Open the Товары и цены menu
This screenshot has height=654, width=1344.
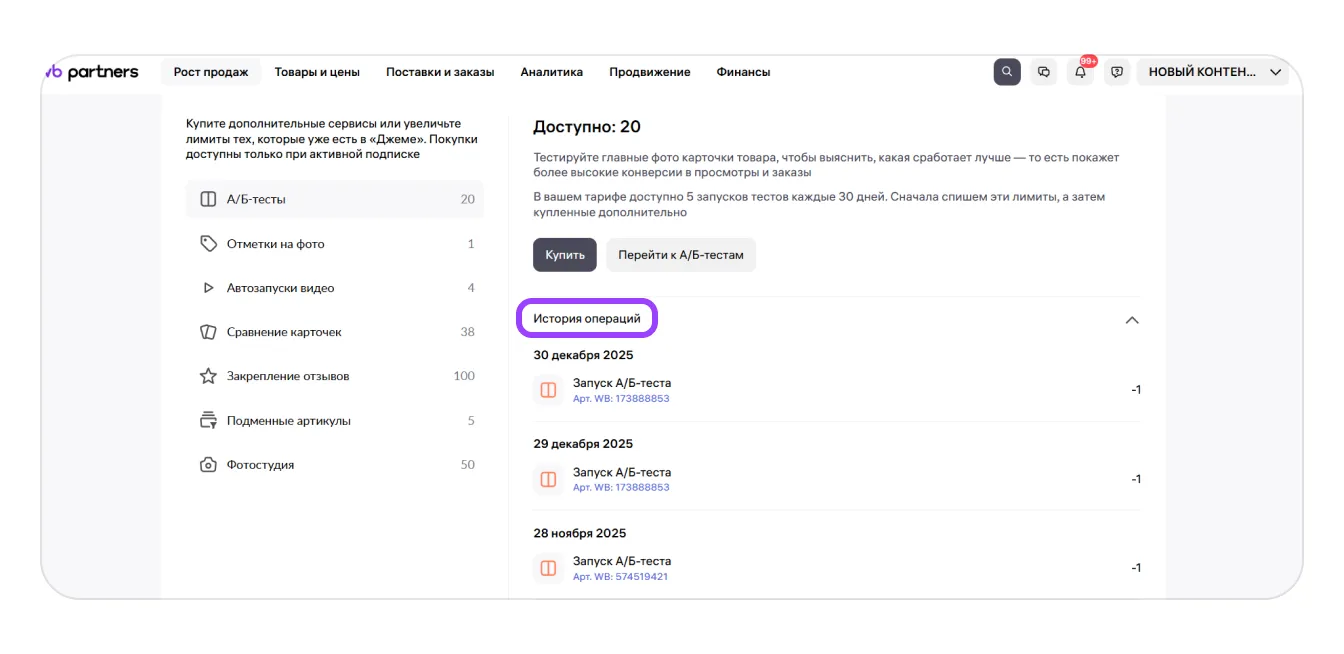point(317,72)
